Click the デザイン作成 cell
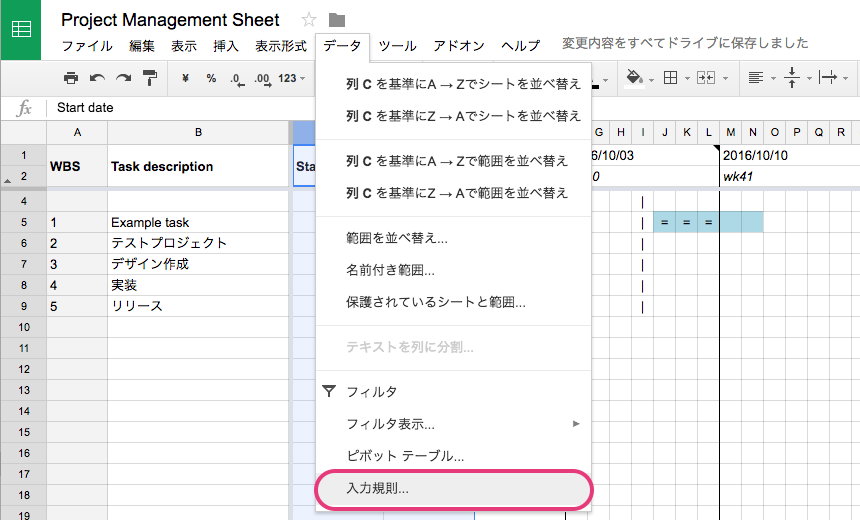 198,264
